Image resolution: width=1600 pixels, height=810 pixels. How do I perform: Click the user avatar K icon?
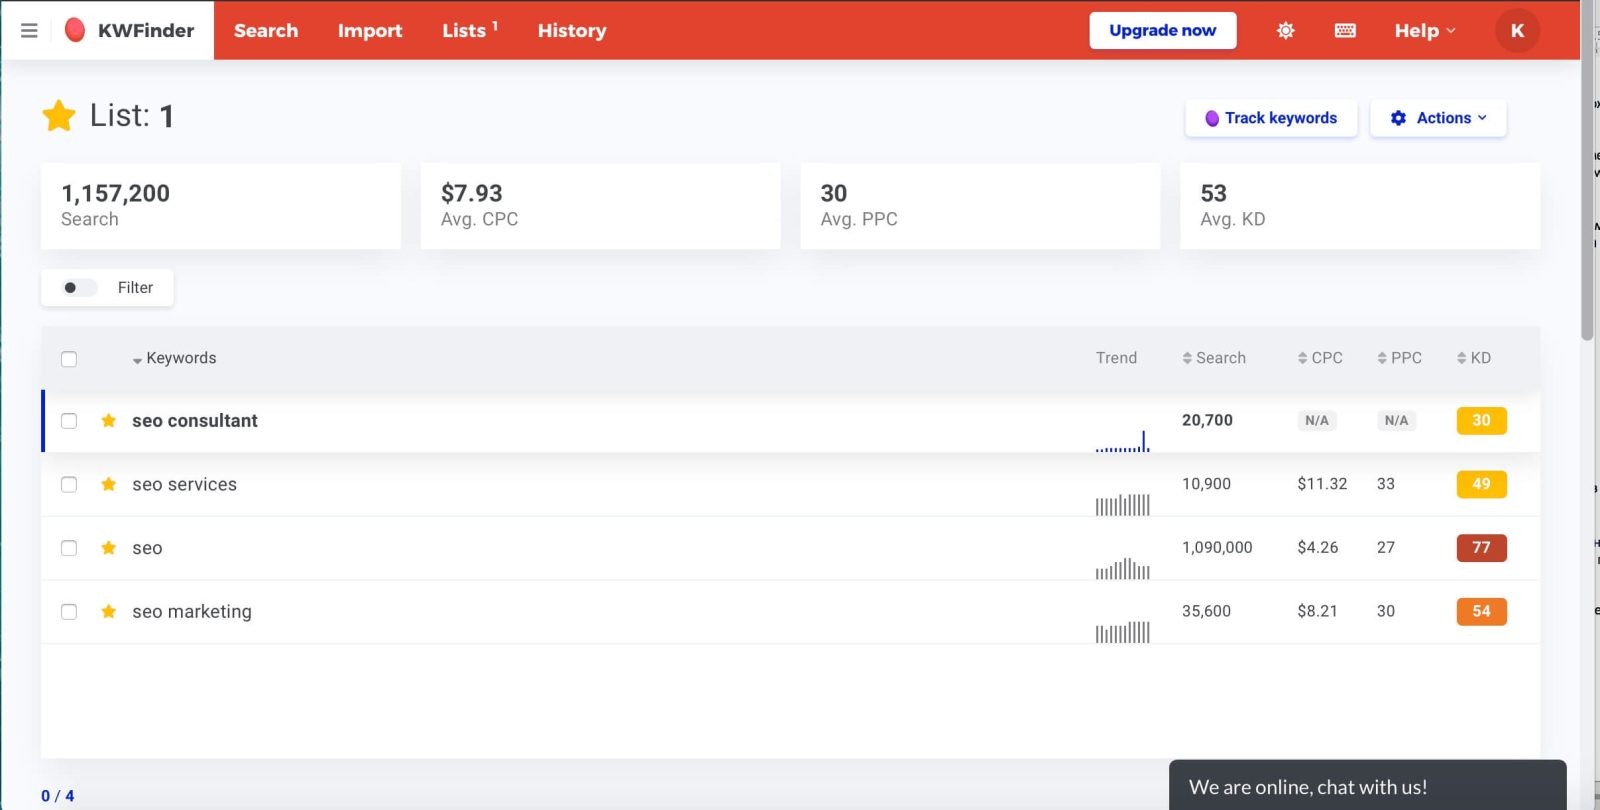[x=1516, y=31]
